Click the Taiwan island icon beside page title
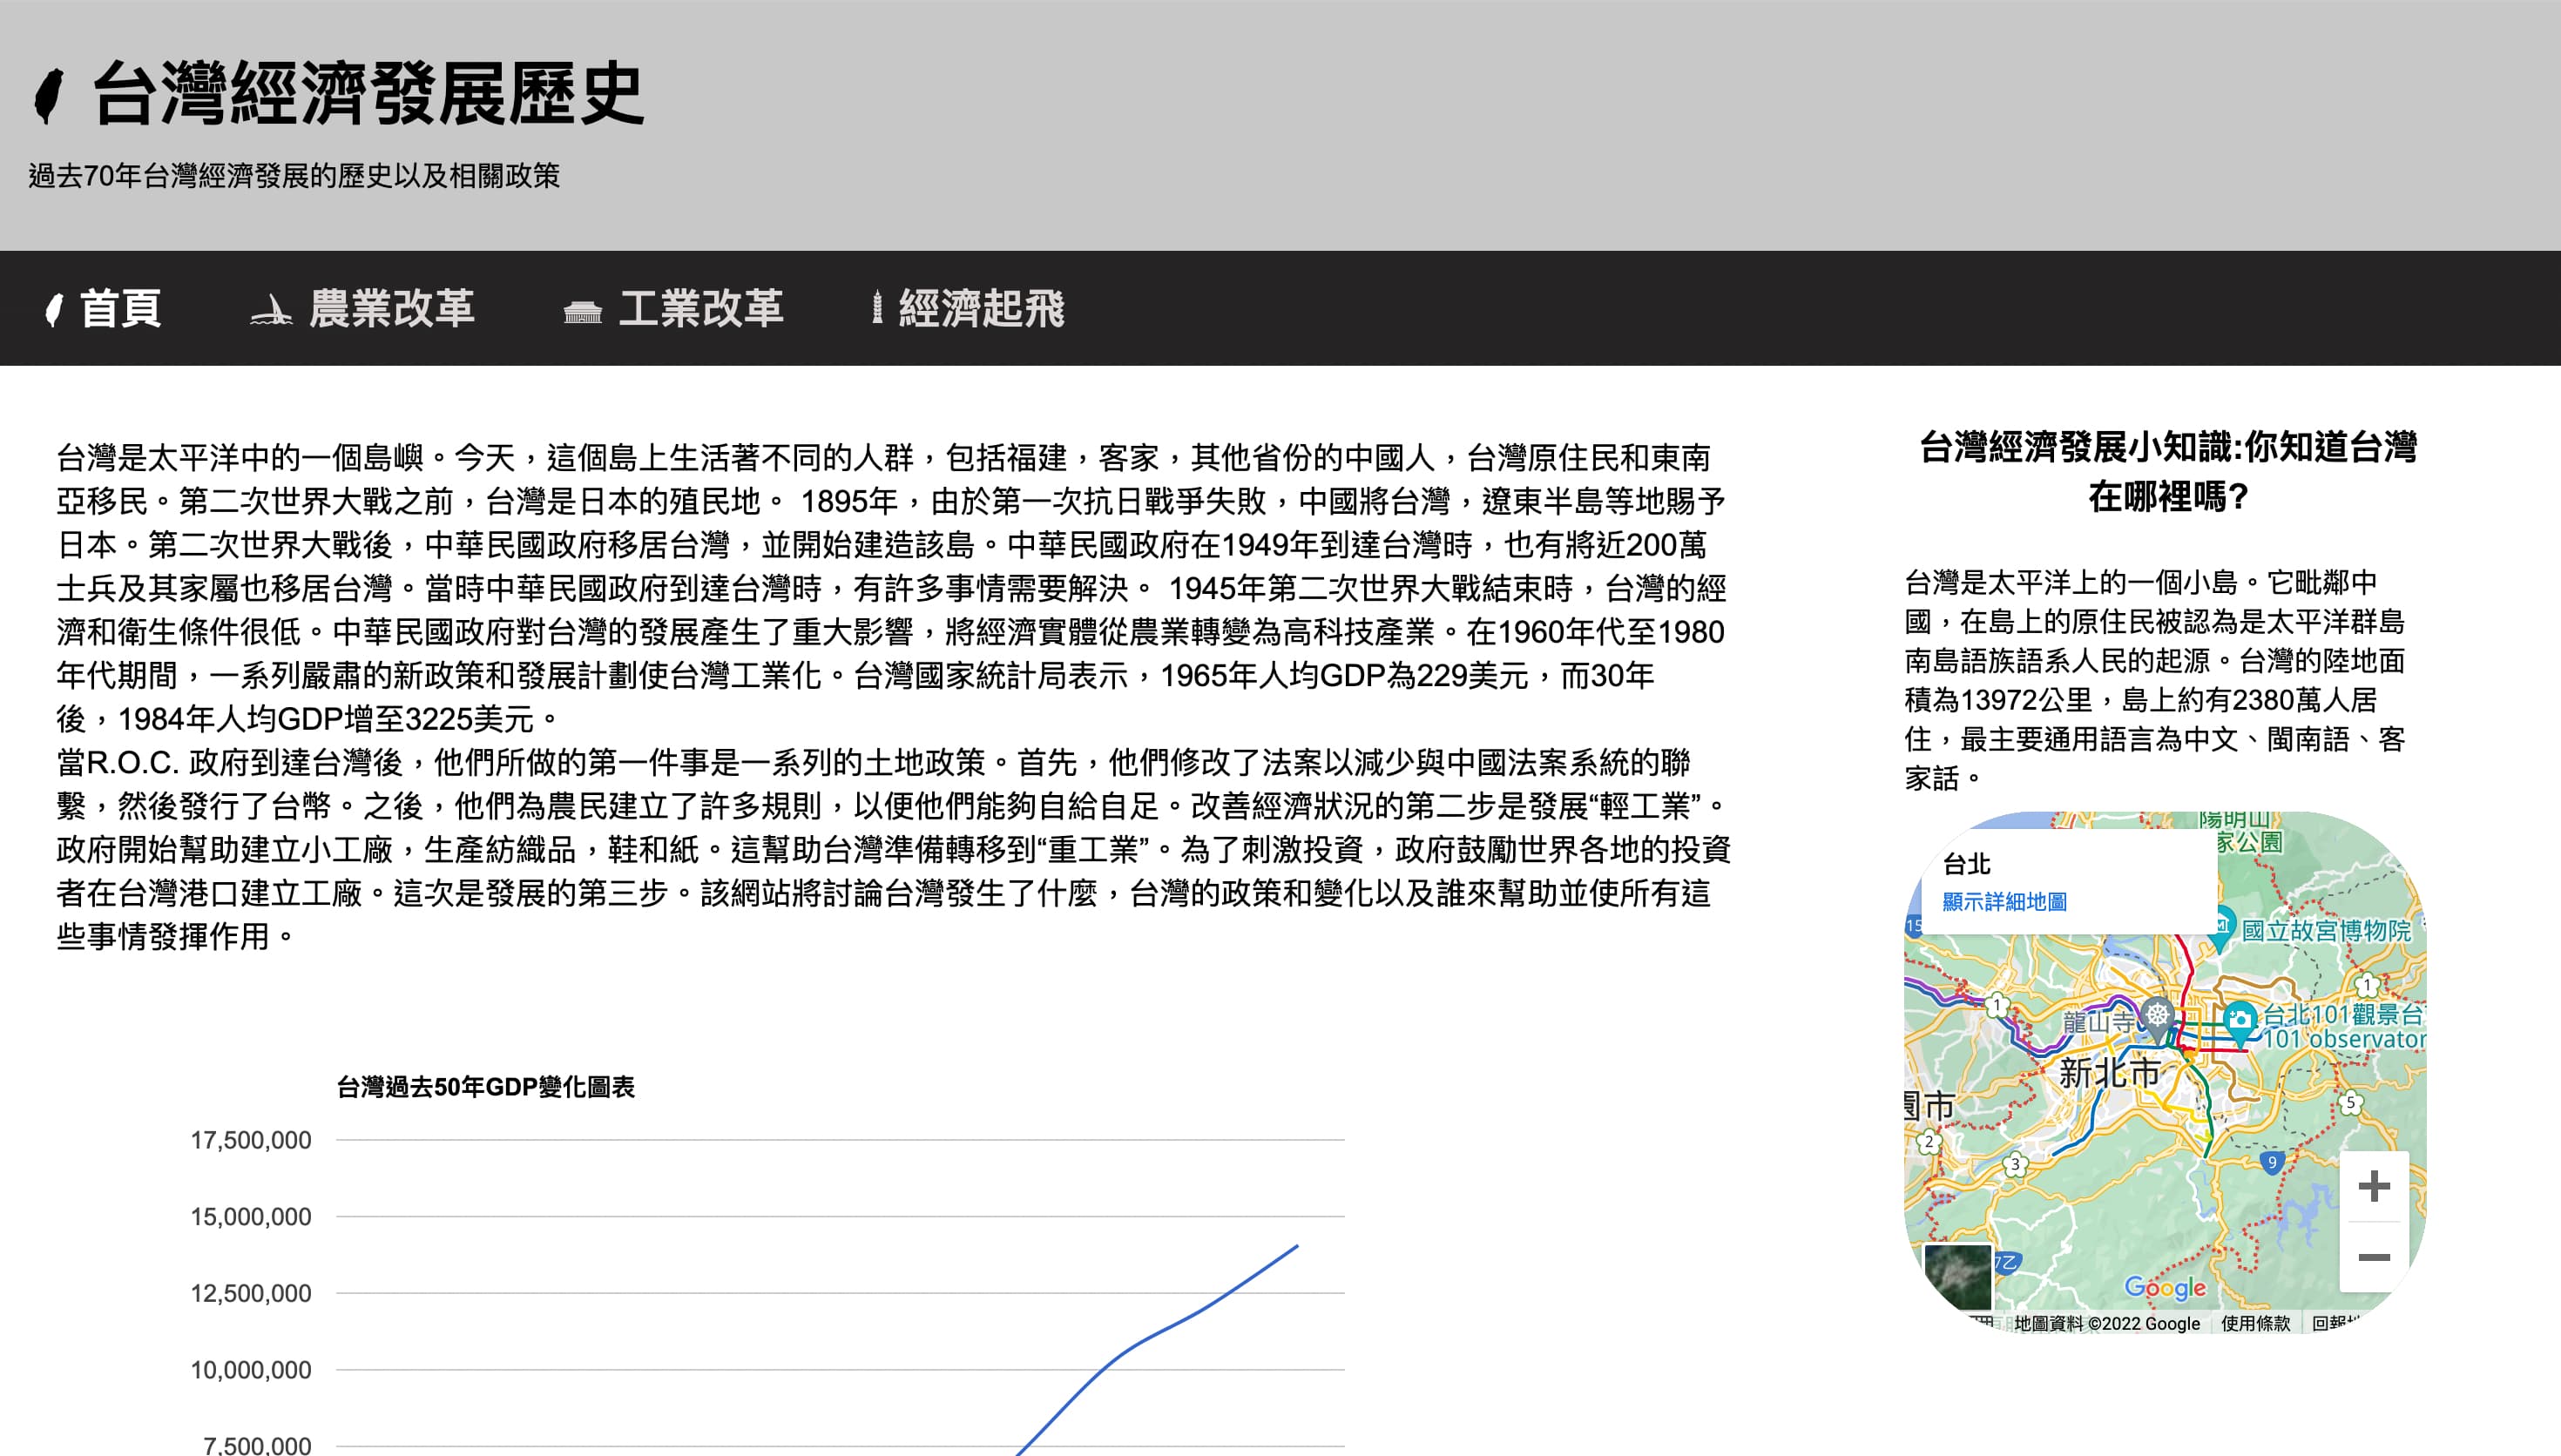This screenshot has height=1456, width=2561. point(49,95)
